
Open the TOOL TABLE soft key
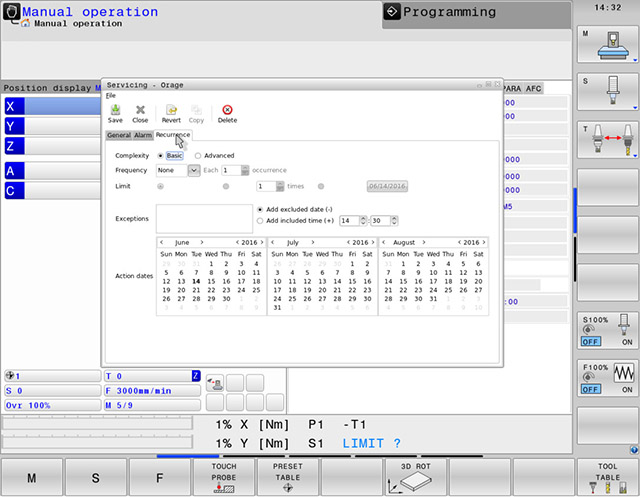[x=607, y=477]
